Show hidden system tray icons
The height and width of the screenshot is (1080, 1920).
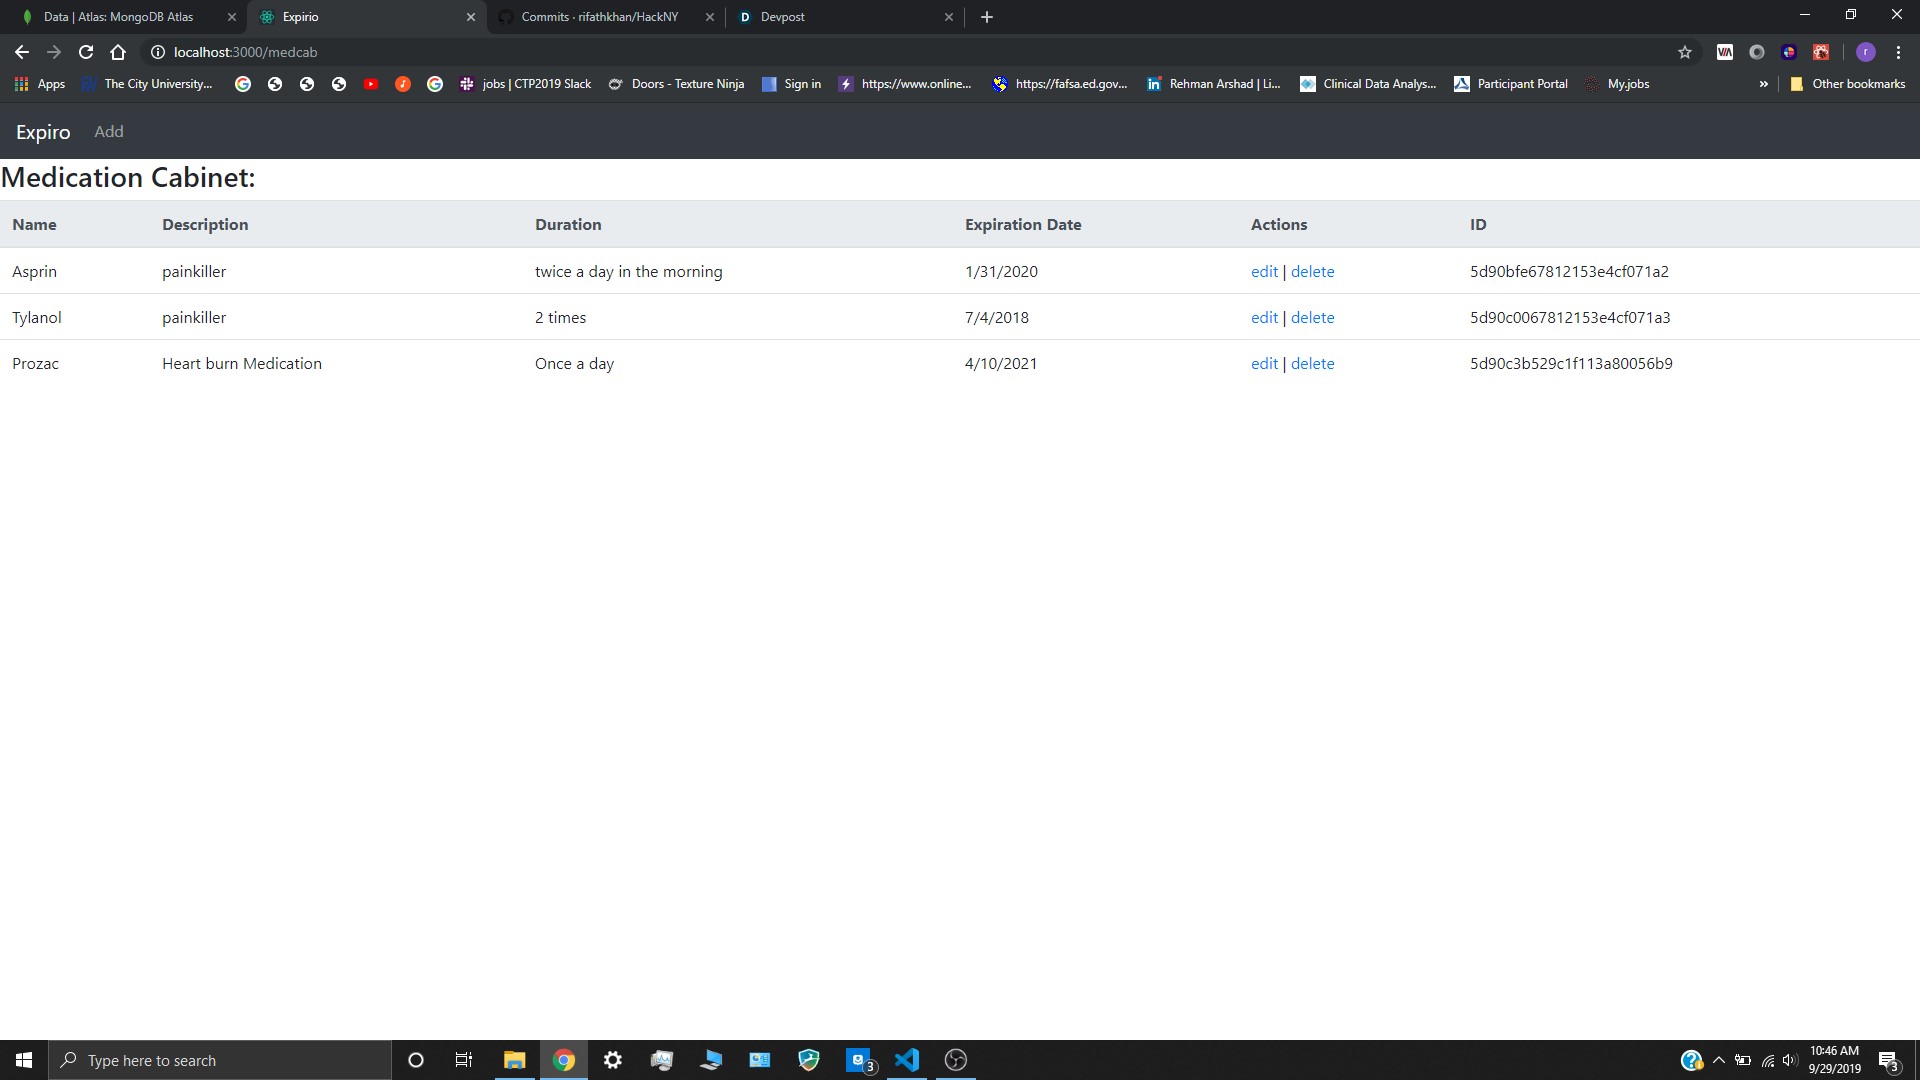[x=1718, y=1060]
